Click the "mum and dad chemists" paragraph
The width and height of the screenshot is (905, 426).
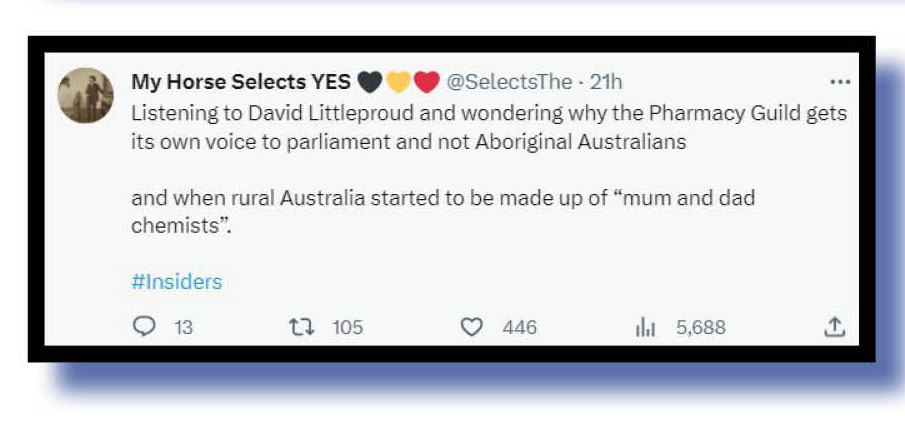point(442,211)
